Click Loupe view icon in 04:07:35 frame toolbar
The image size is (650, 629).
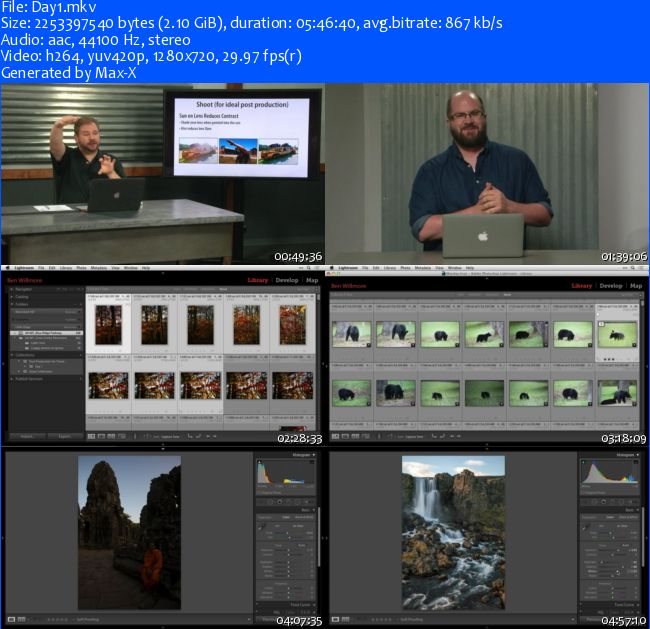[12, 619]
